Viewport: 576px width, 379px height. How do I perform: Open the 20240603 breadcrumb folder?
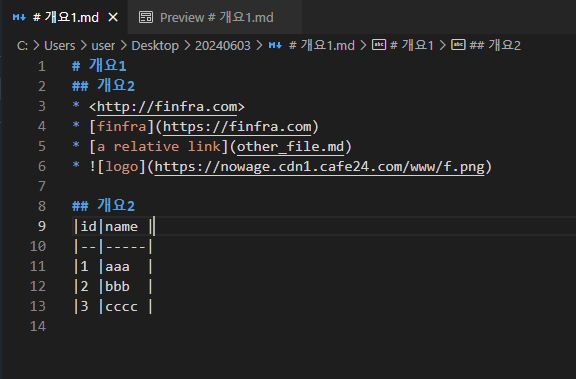pos(223,46)
